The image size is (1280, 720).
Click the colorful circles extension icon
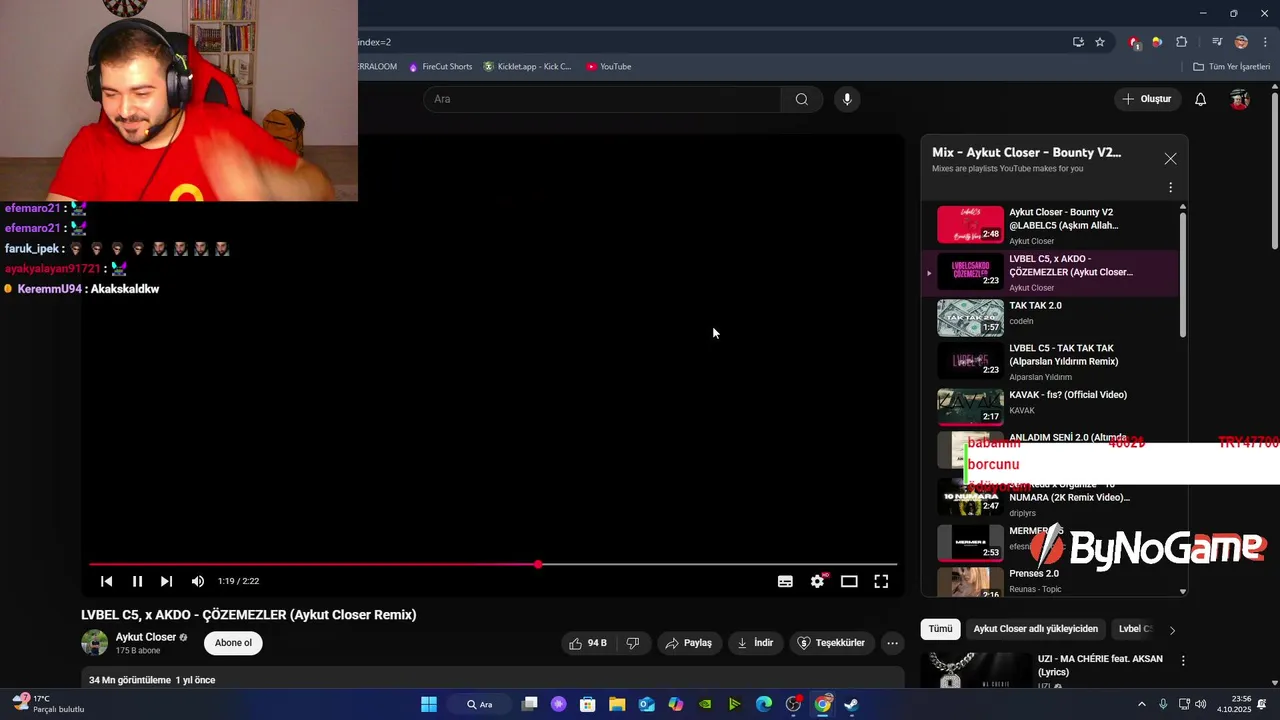click(1157, 42)
